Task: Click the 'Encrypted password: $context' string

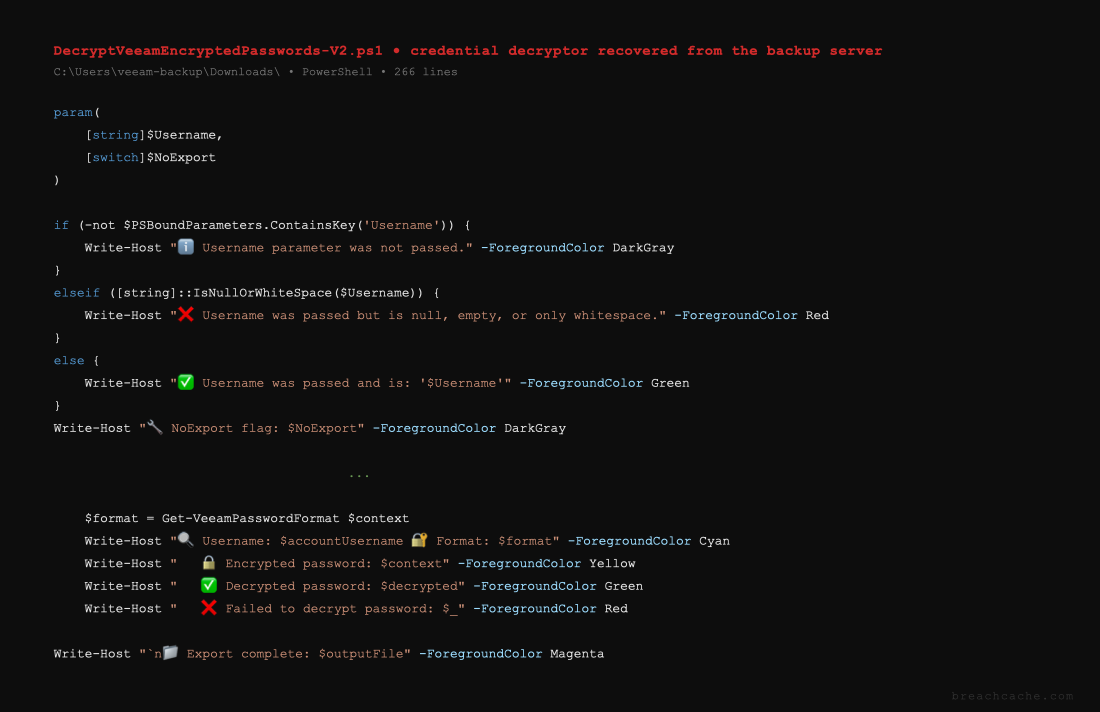Action: (333, 563)
